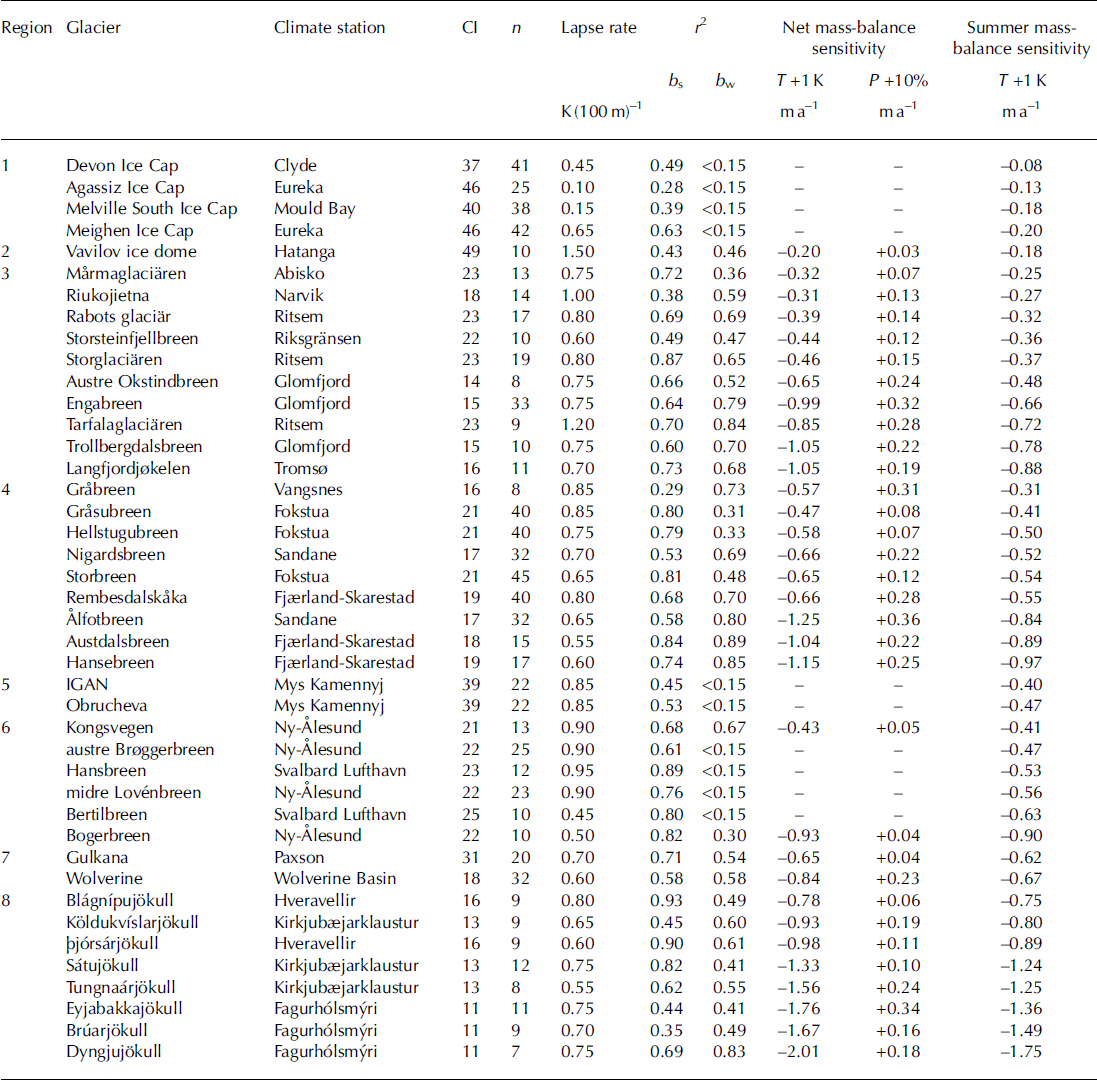Click 'Austre Okstindbreen' glacier name
Image resolution: width=1097 pixels, height=1080 pixels.
pos(142,381)
